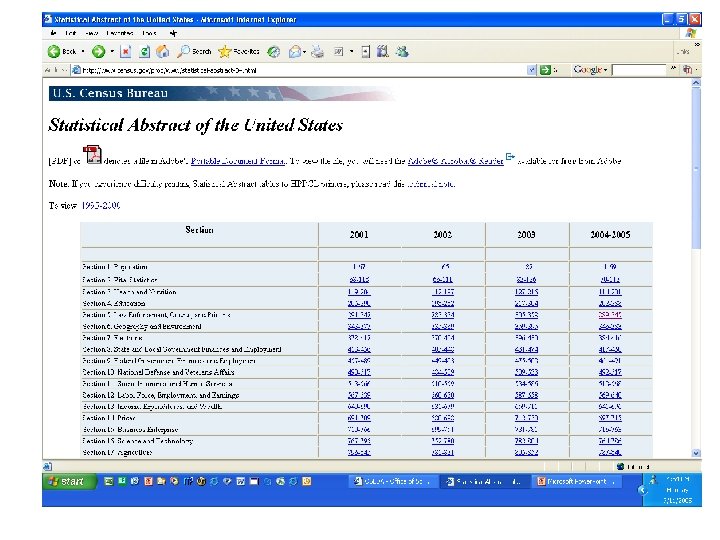Click the page icon in address bar
720x540 pixels.
[x=77, y=70]
